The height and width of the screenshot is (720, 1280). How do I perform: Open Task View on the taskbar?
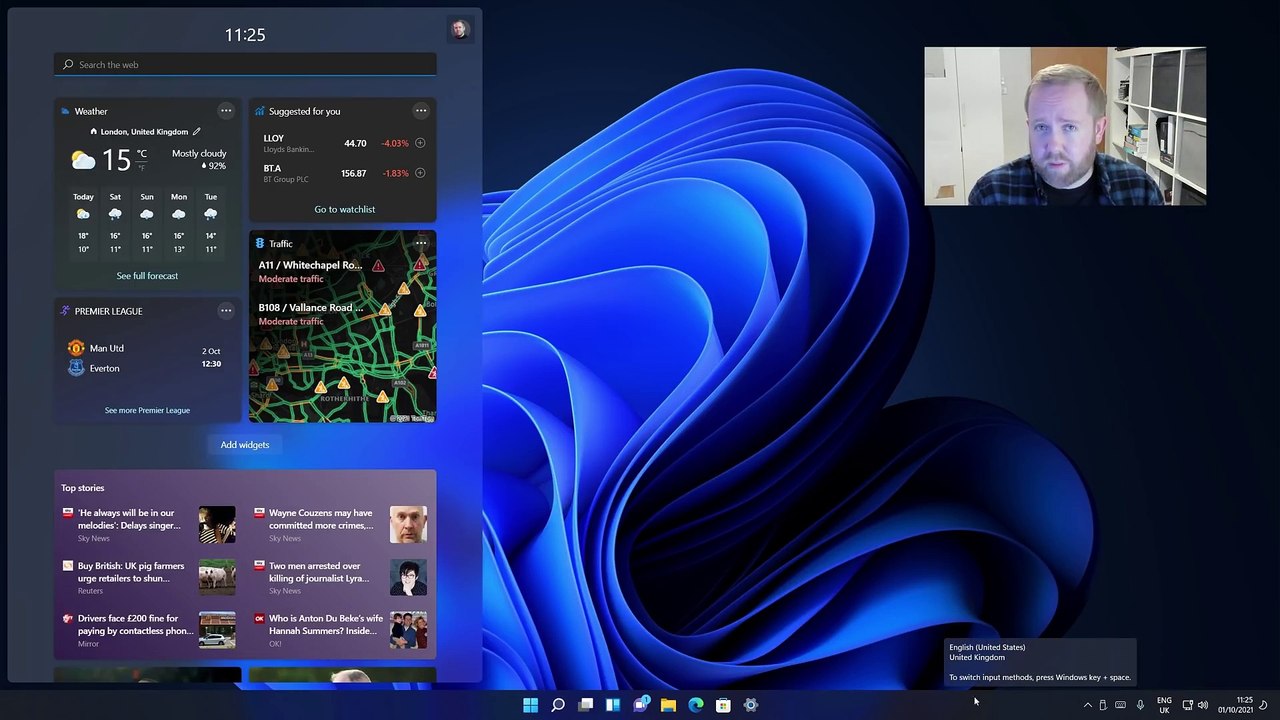pyautogui.click(x=586, y=705)
